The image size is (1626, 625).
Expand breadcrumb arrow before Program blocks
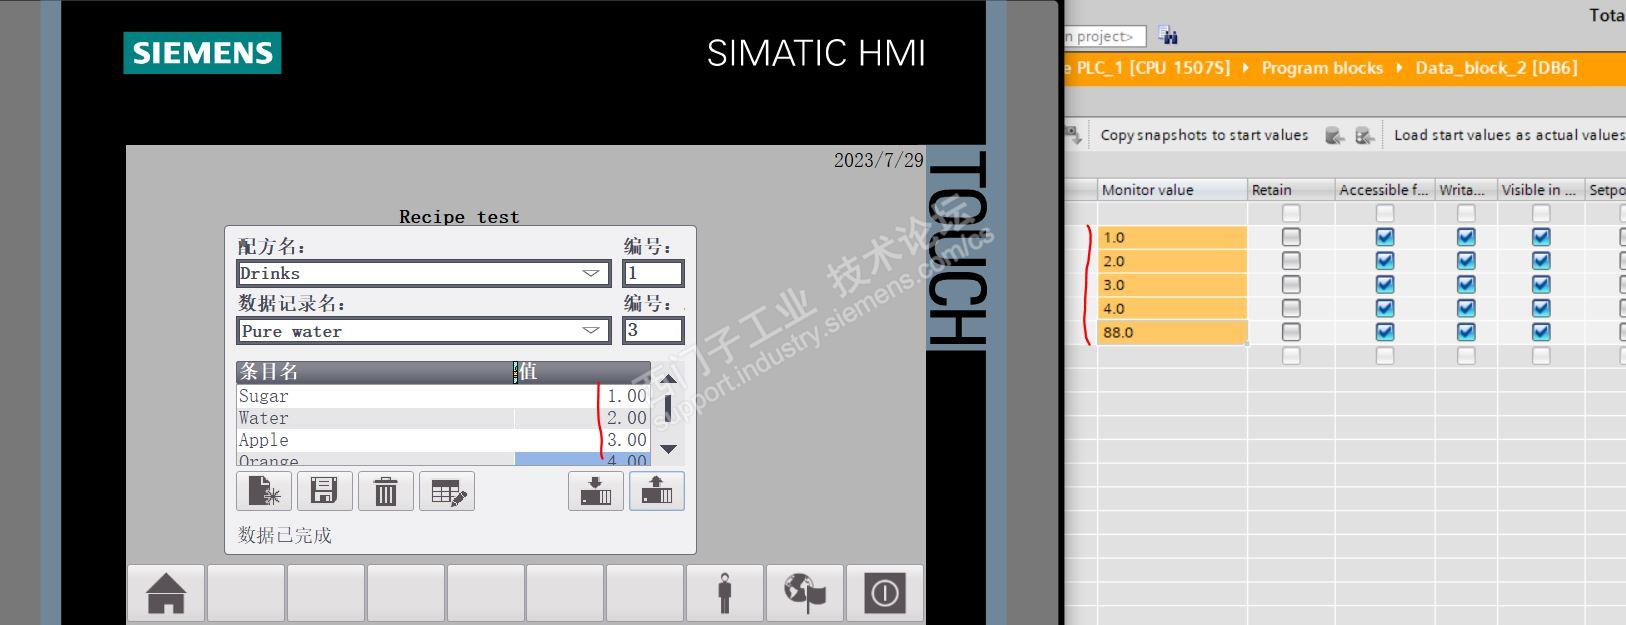(1246, 68)
